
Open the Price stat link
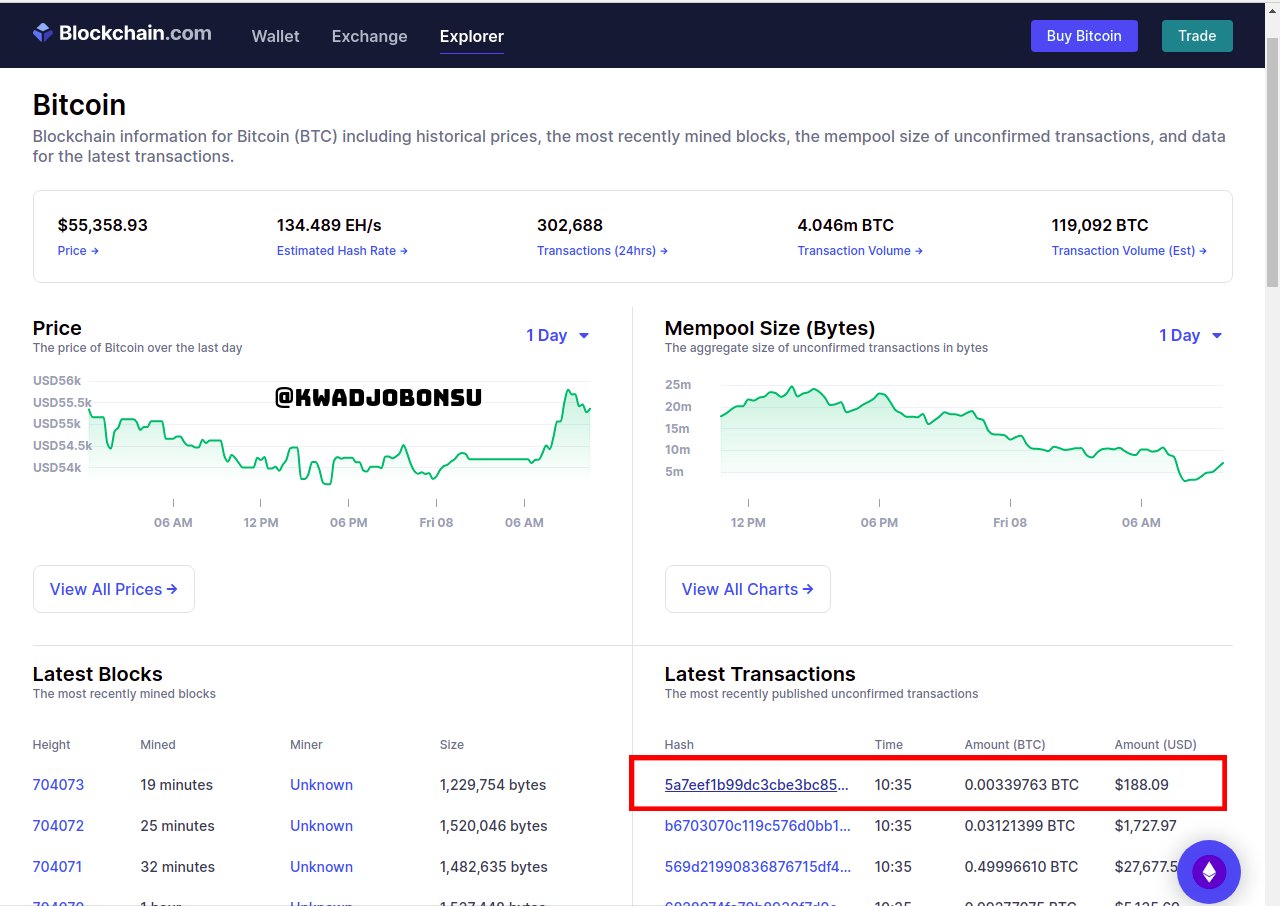coord(78,251)
